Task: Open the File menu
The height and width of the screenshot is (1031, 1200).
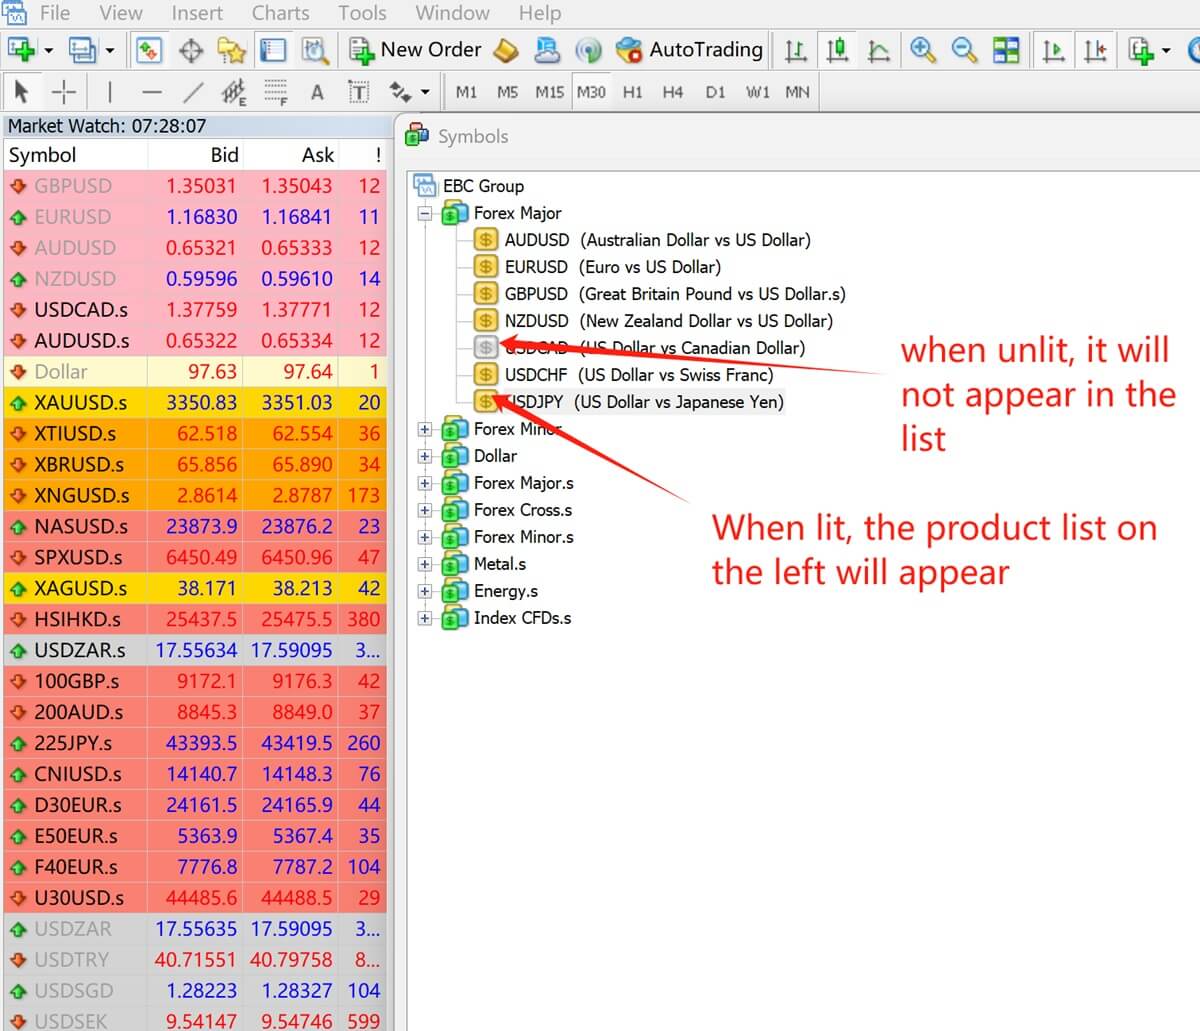Action: [x=54, y=13]
